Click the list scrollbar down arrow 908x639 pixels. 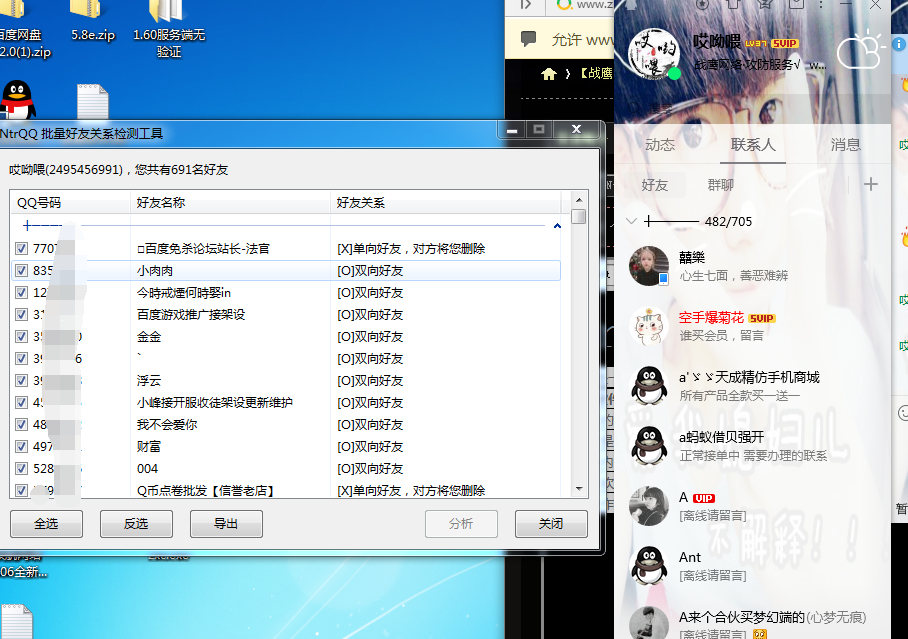pyautogui.click(x=579, y=490)
